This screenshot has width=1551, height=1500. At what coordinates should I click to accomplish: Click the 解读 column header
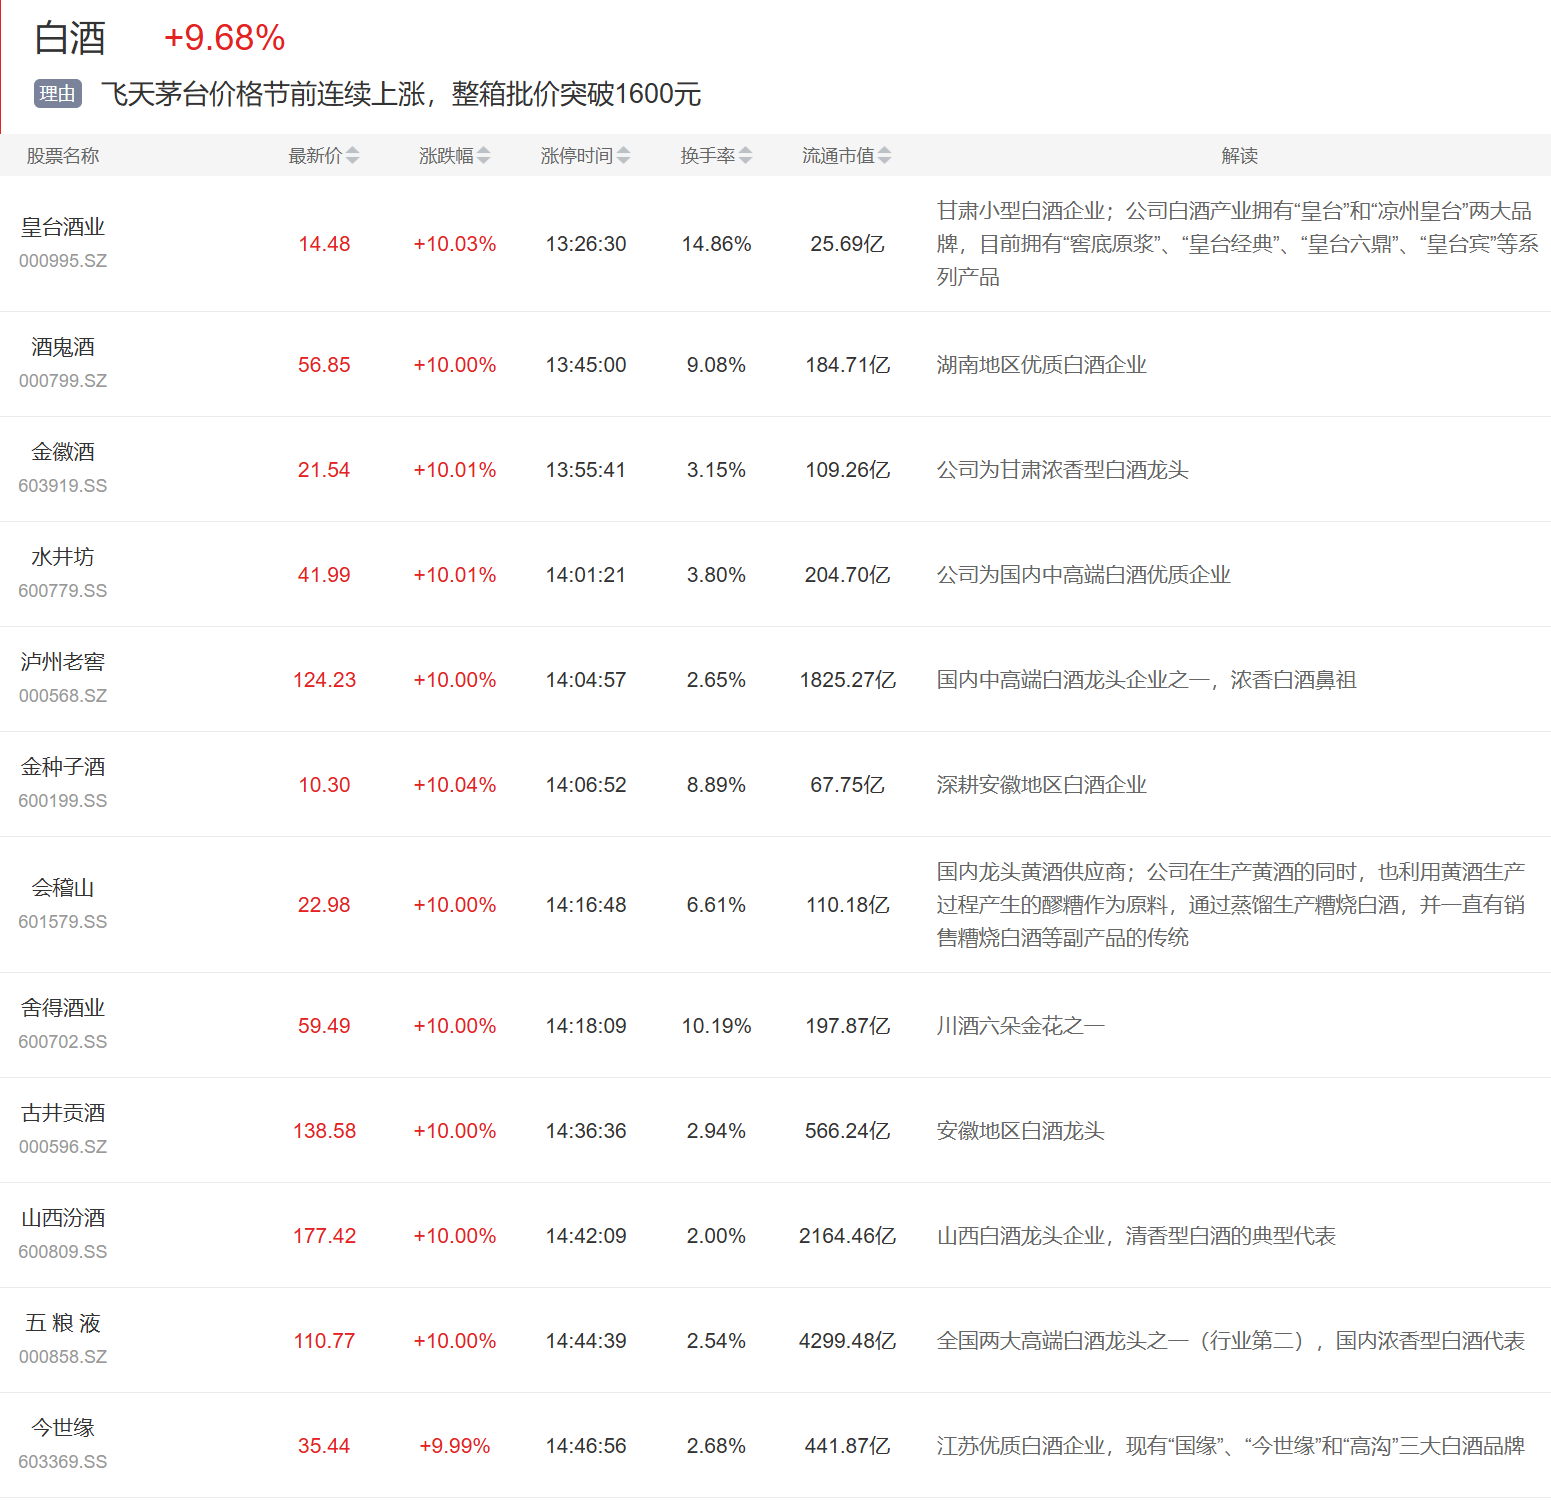pyautogui.click(x=1239, y=156)
